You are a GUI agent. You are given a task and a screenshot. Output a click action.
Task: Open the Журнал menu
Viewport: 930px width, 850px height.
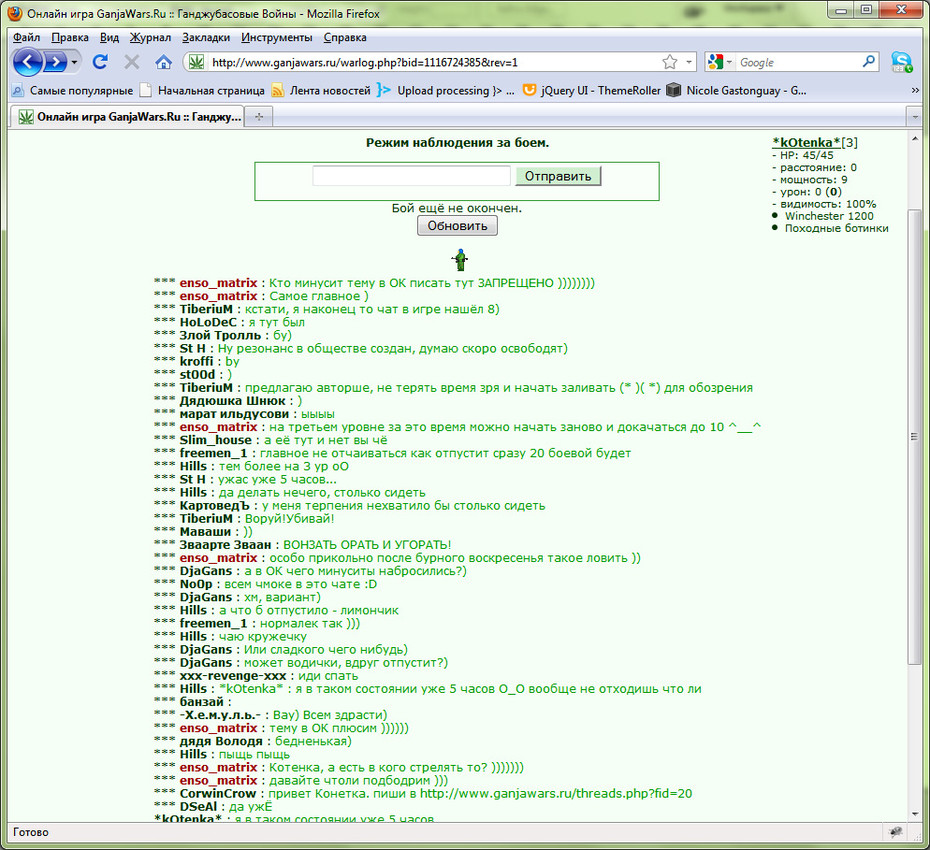tap(150, 37)
